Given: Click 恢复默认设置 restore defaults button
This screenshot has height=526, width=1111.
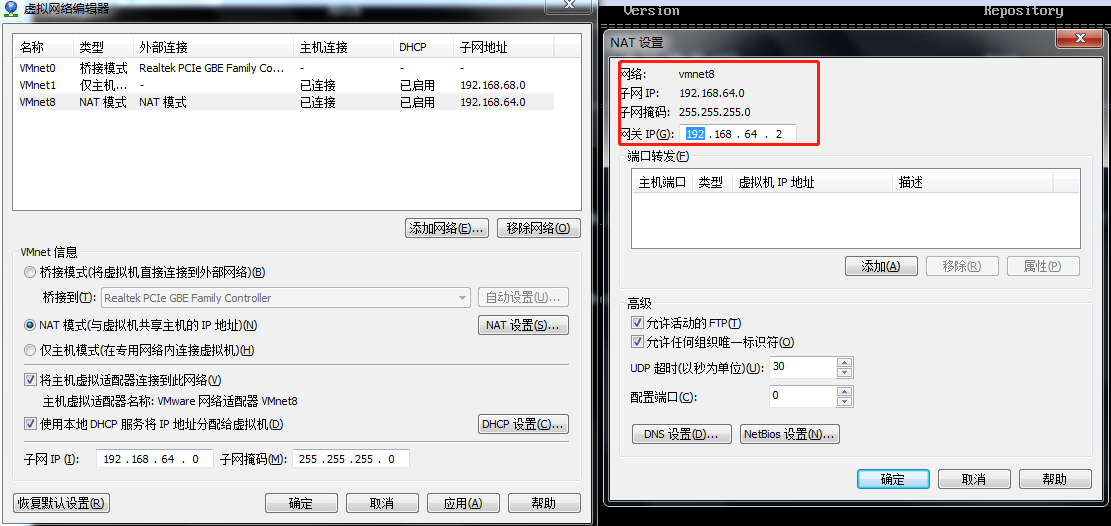Looking at the screenshot, I should tap(61, 503).
